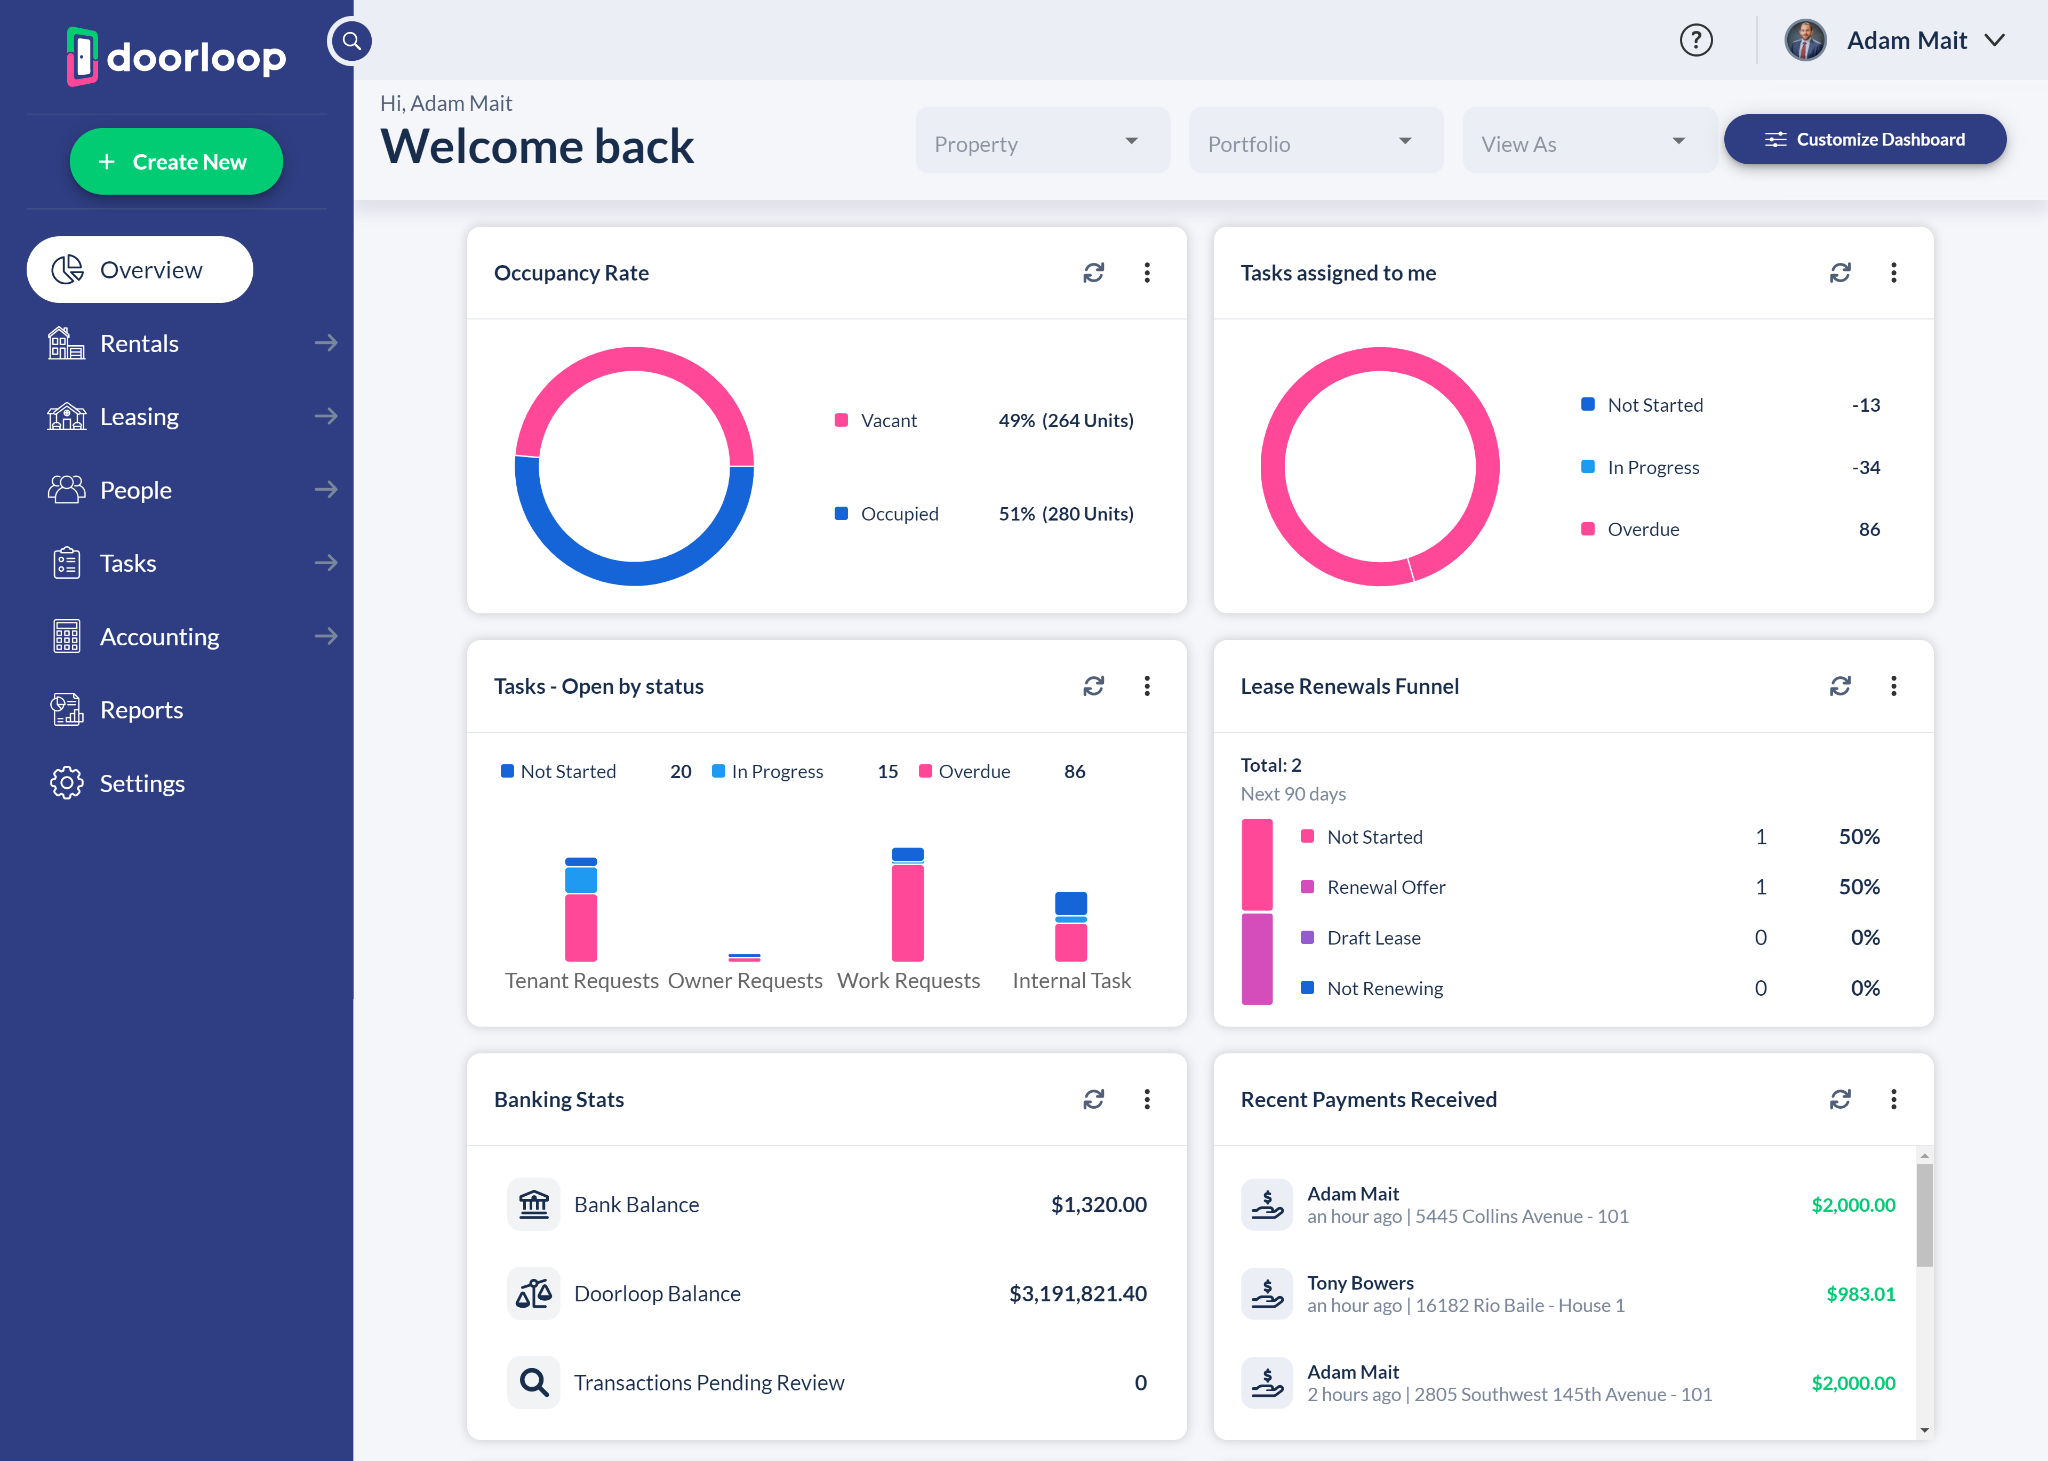Select the Leasing sidebar icon
The image size is (2048, 1461).
coord(66,416)
